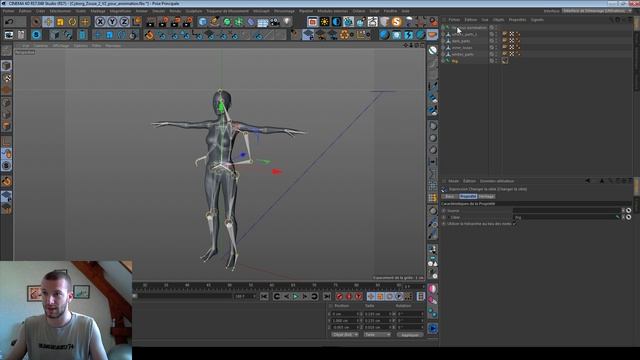Click the empty Source link field
Viewport: 640px width, 360px height.
(567, 211)
